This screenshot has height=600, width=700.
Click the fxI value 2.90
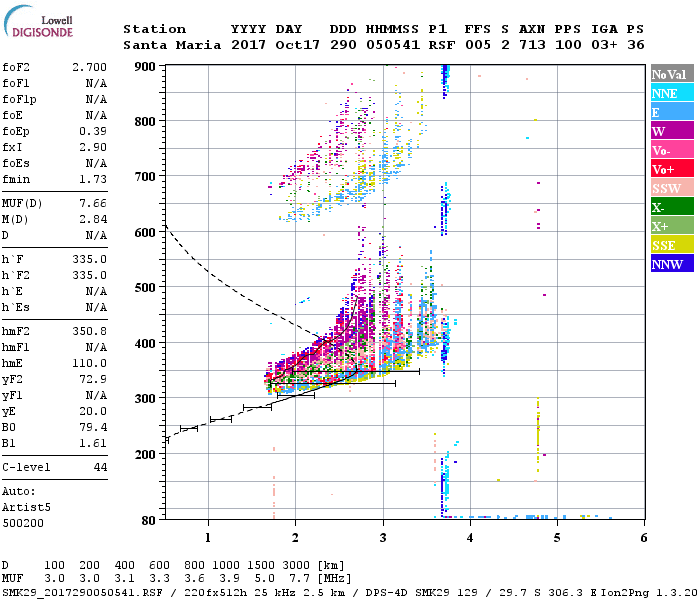coord(93,147)
